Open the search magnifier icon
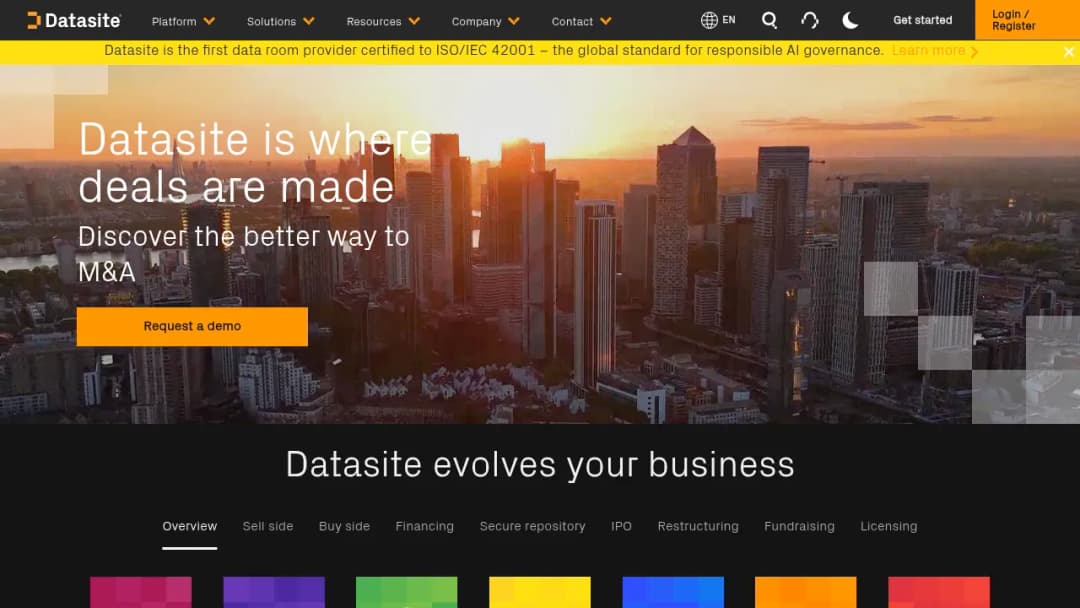 pyautogui.click(x=769, y=21)
